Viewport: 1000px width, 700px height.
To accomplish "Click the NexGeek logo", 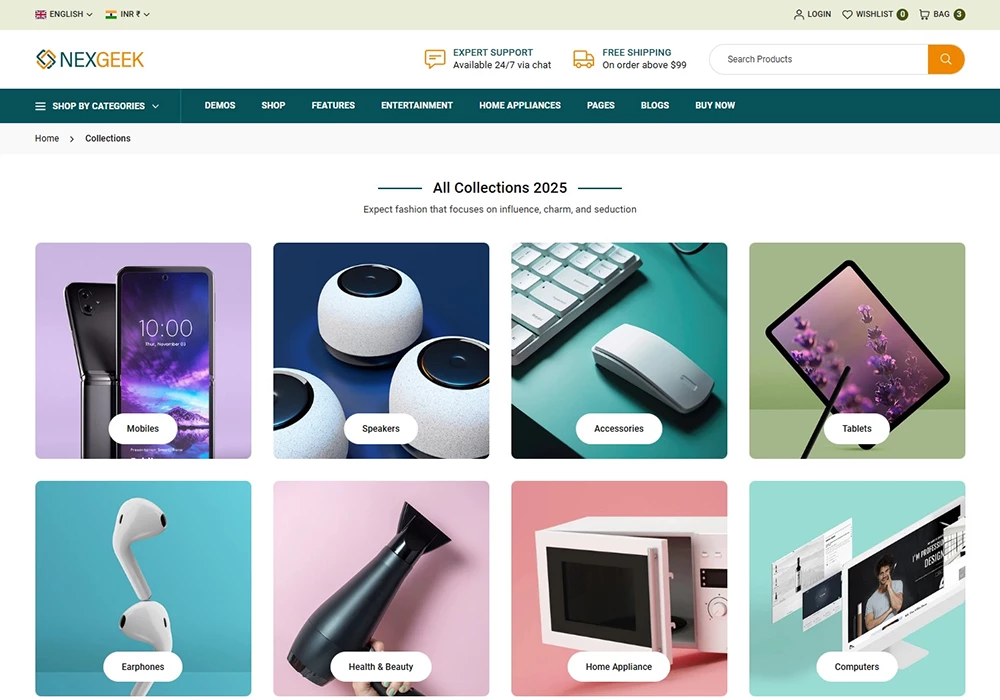I will coord(90,59).
